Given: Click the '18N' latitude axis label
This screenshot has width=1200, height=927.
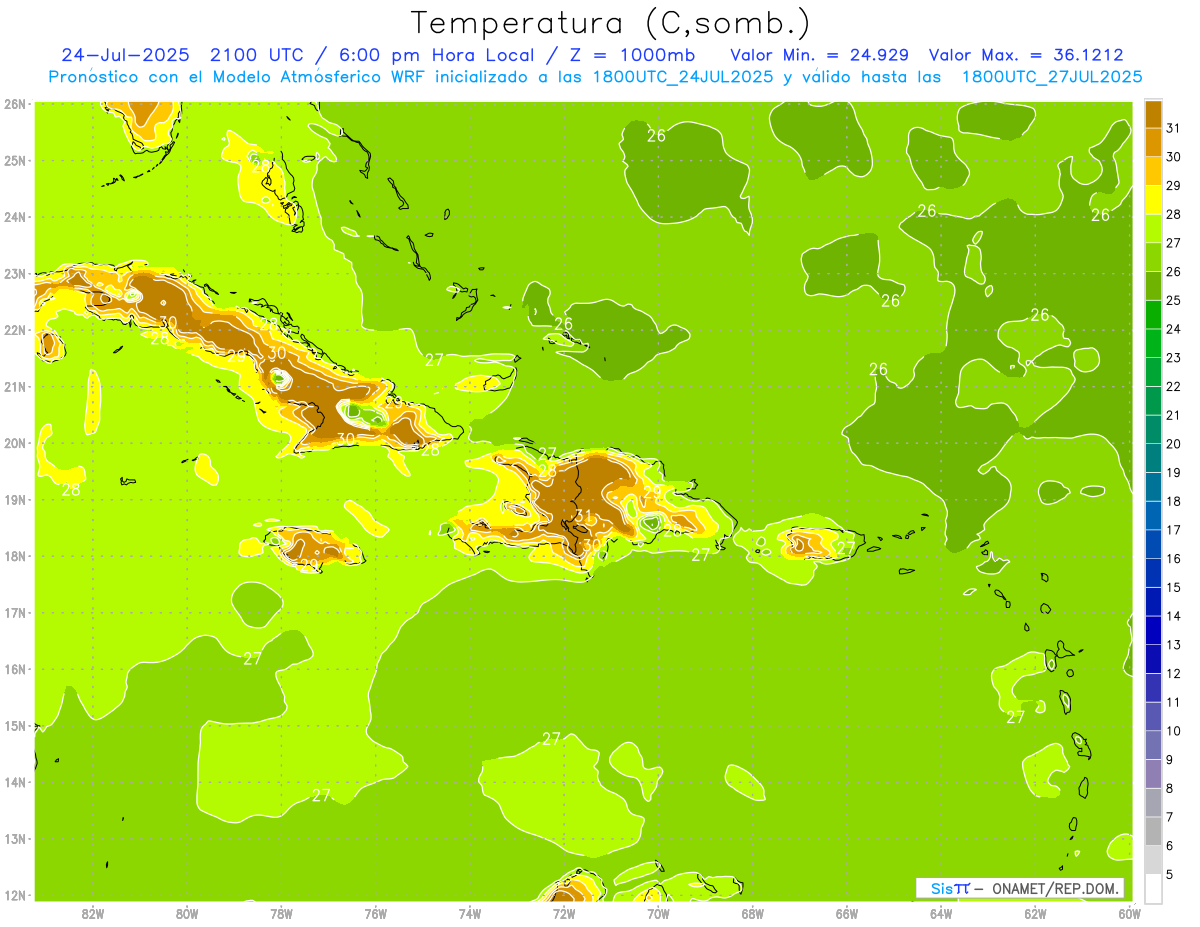Looking at the screenshot, I should [15, 556].
